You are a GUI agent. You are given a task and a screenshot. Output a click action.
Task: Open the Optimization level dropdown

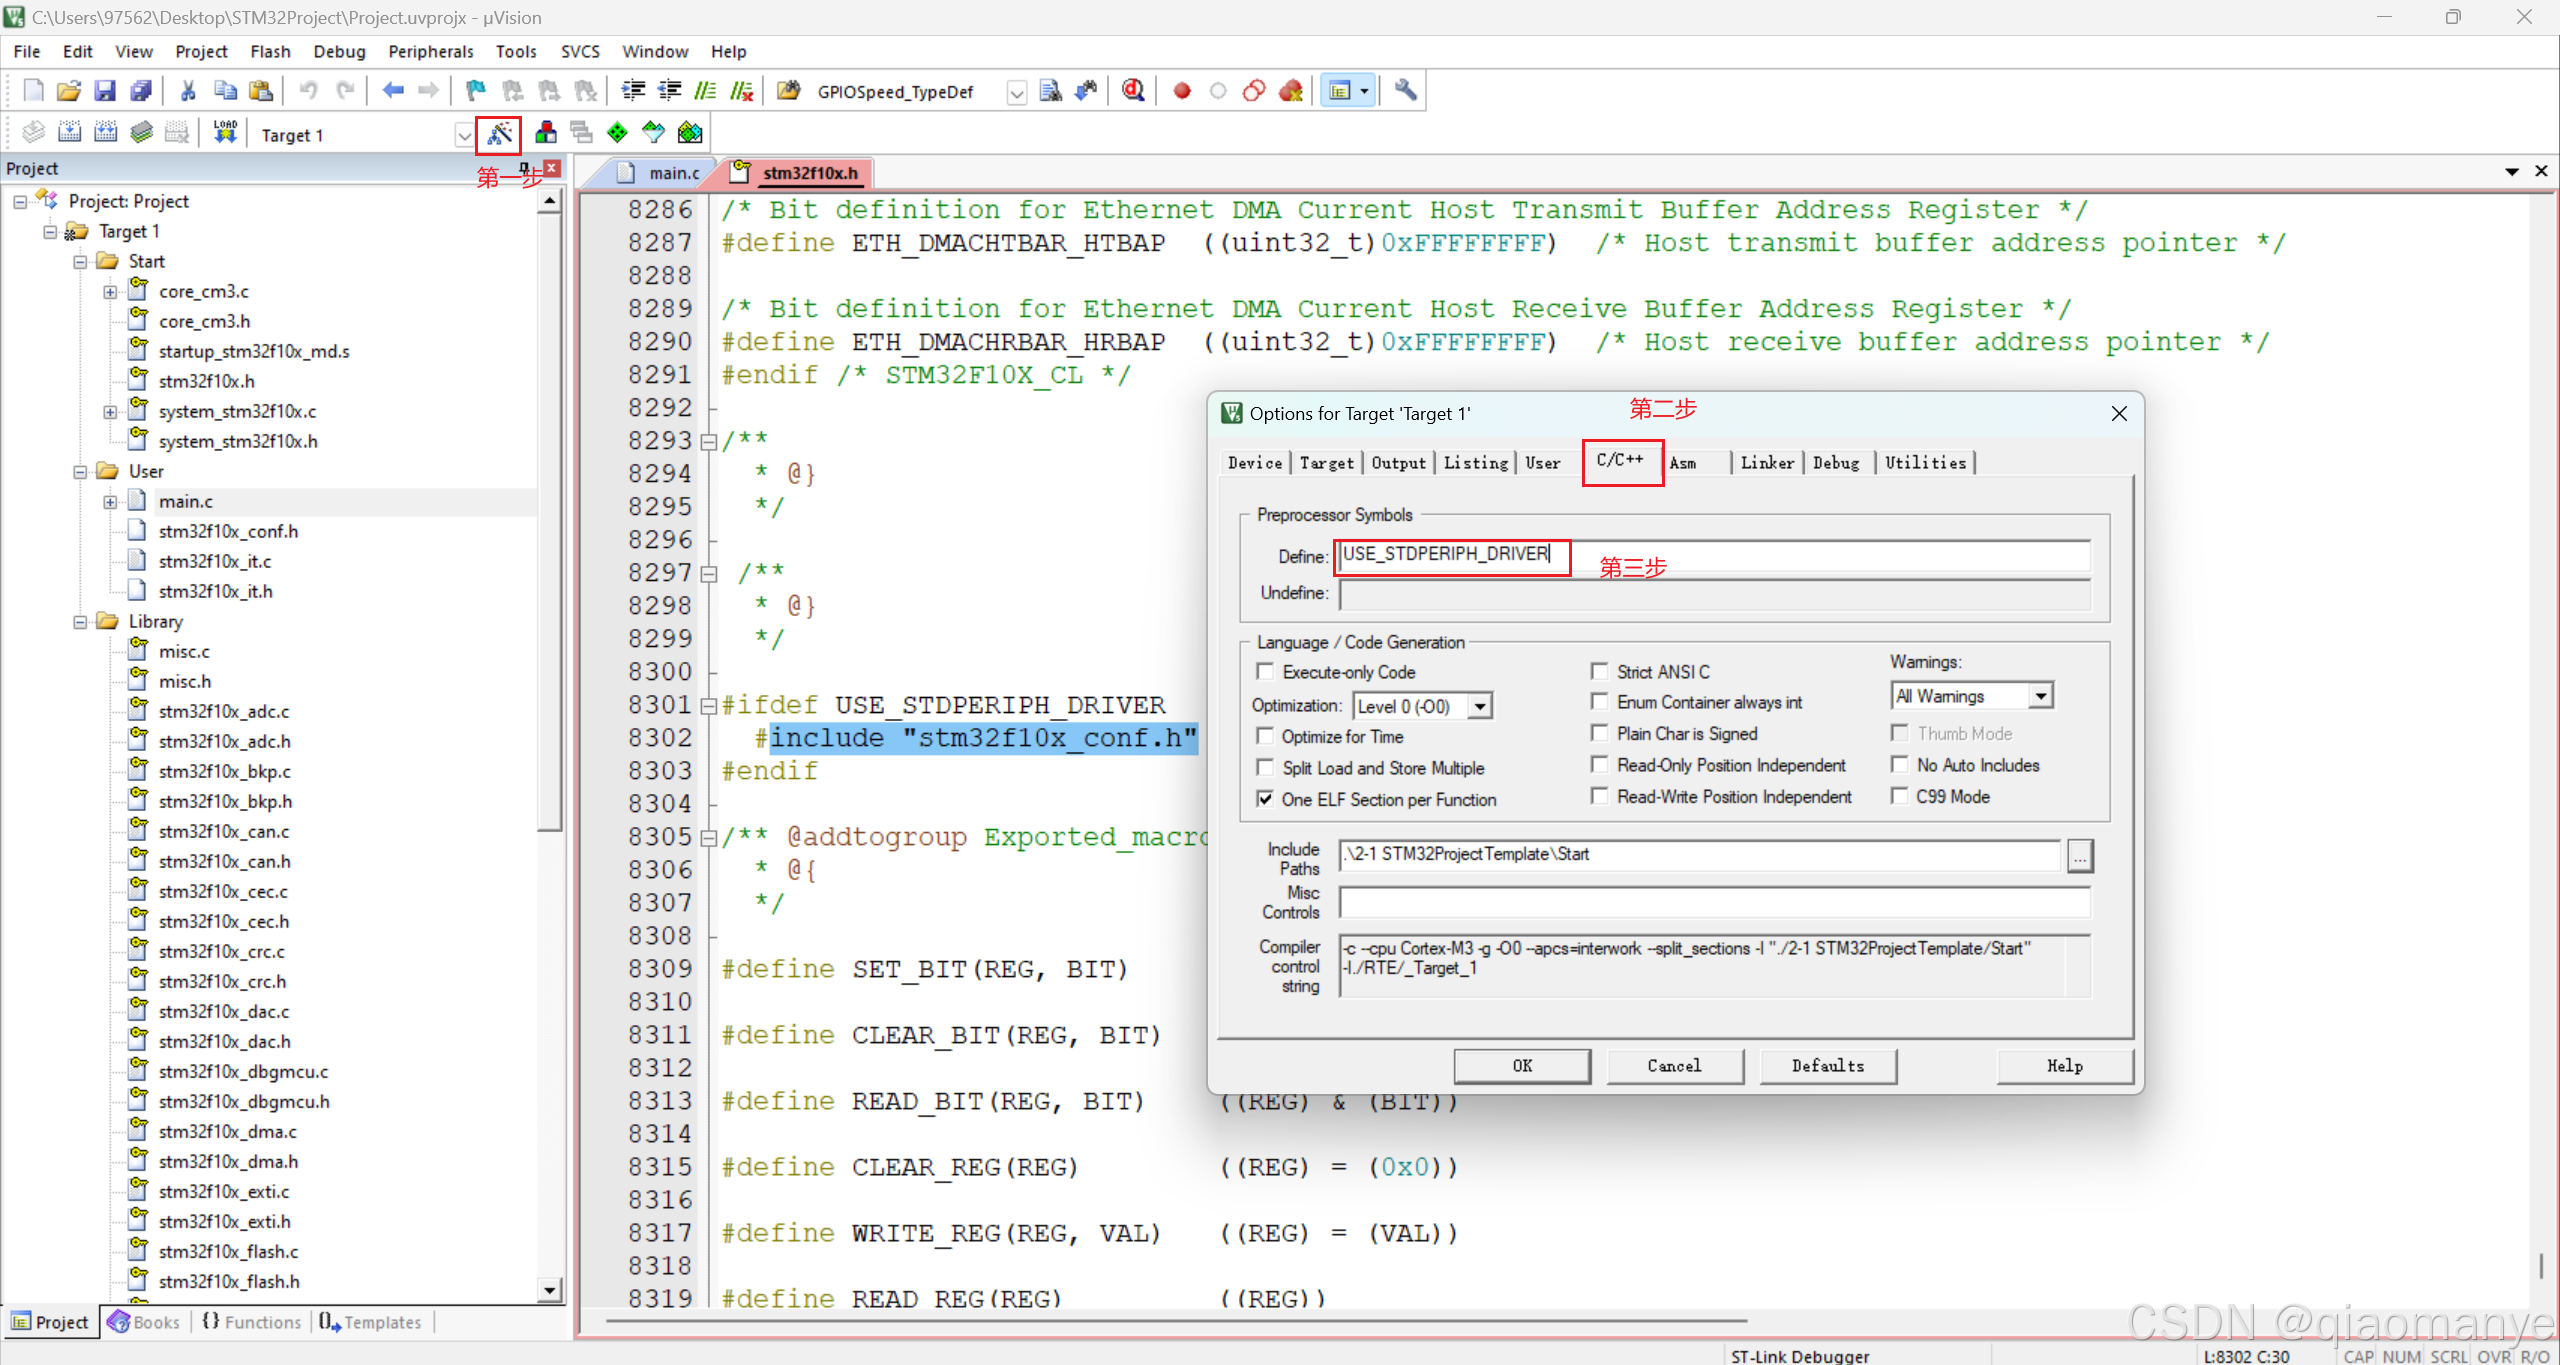pos(1480,706)
